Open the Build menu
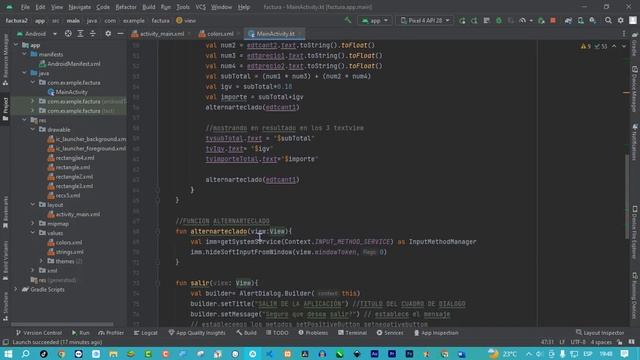The height and width of the screenshot is (360, 640). coord(149,7)
